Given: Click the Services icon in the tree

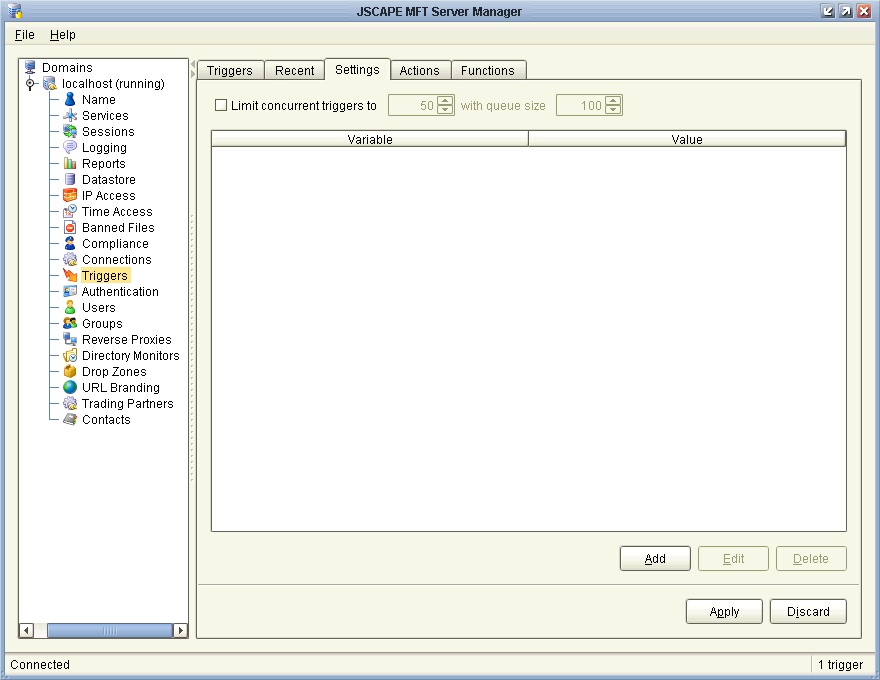Looking at the screenshot, I should point(70,116).
